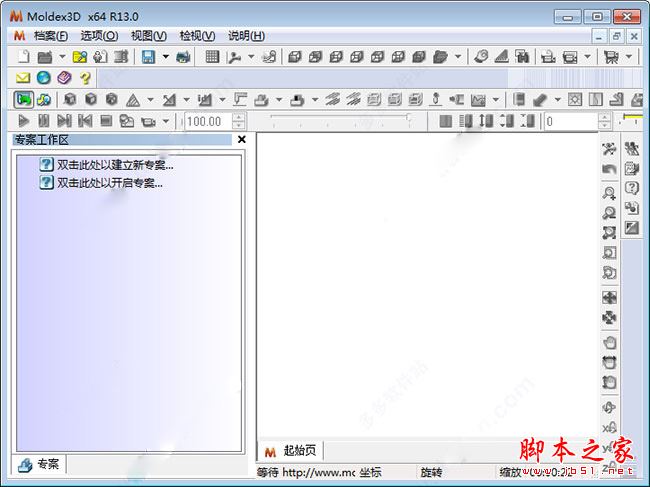
Task: Click the triangle mesh icon
Action: pyautogui.click(x=133, y=99)
